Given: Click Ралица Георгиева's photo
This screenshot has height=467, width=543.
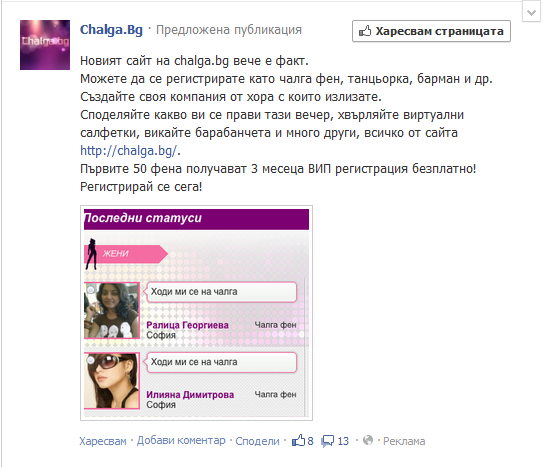Looking at the screenshot, I should click(112, 310).
